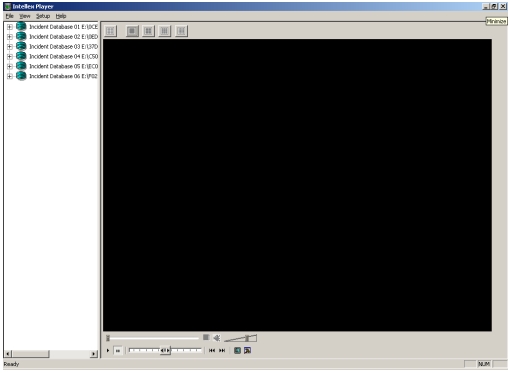Click the tree panel horizontal scrollbar thumb

click(31, 354)
